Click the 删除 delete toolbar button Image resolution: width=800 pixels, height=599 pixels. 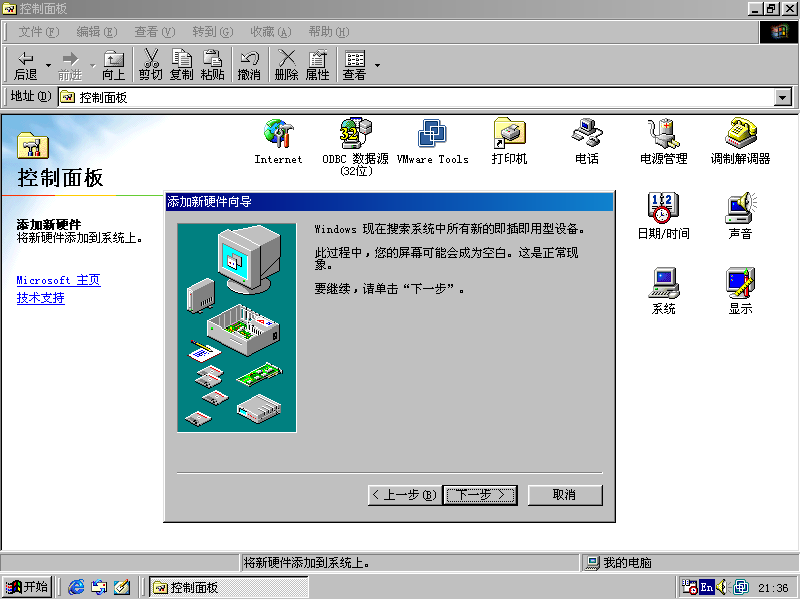pyautogui.click(x=286, y=65)
